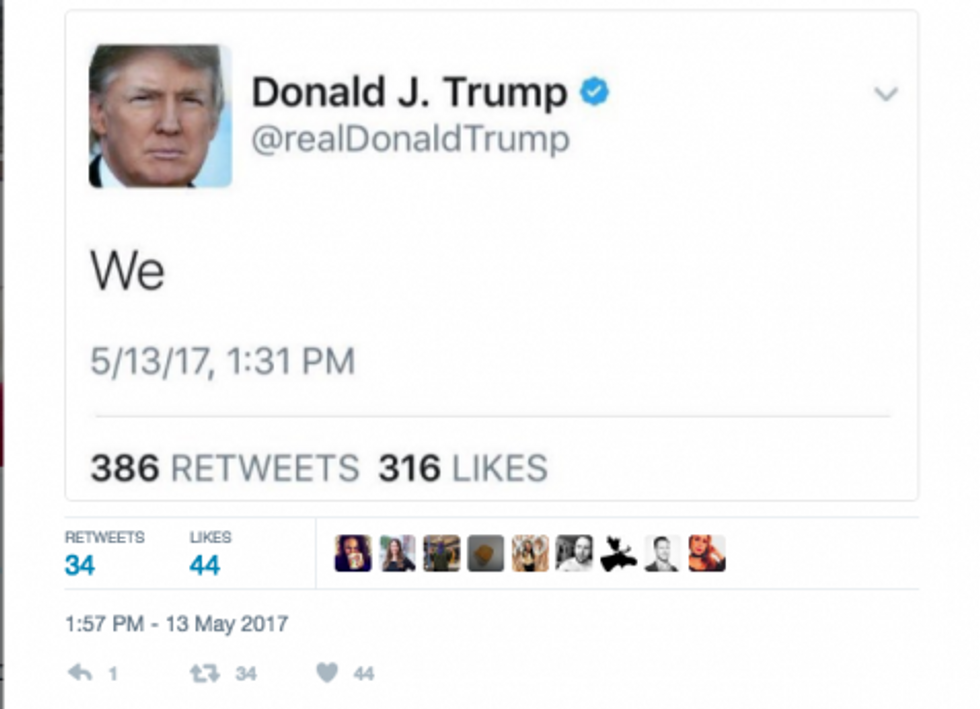Click the gray square liker avatar
Viewport: 980px width, 709px height.
(x=486, y=553)
